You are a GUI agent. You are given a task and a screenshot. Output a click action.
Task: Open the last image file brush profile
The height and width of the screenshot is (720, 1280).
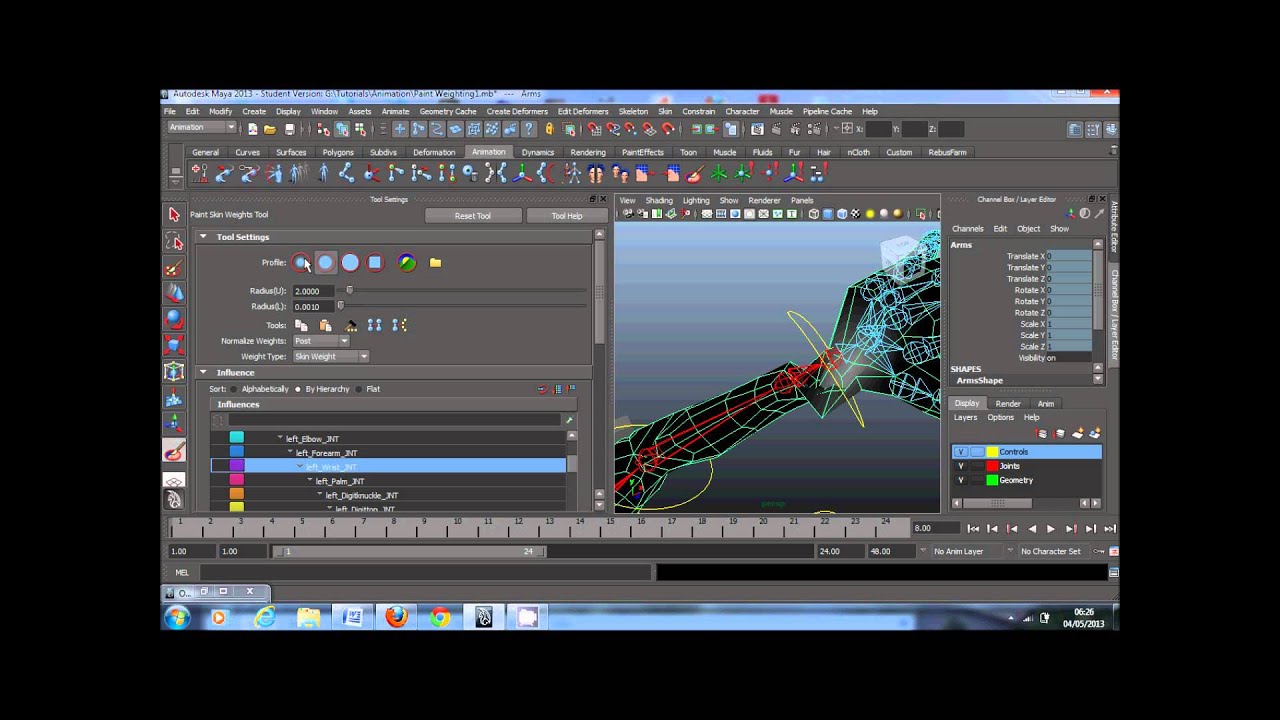click(x=407, y=263)
